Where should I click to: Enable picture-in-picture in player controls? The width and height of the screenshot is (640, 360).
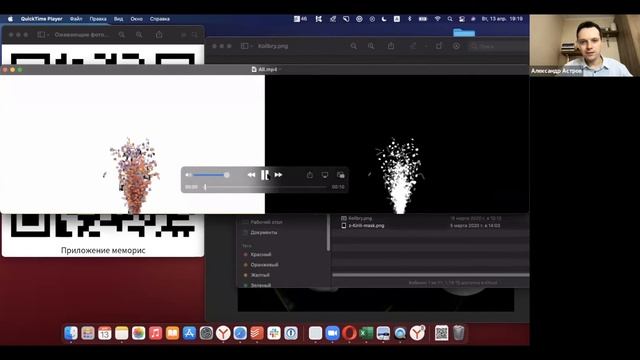(x=340, y=175)
